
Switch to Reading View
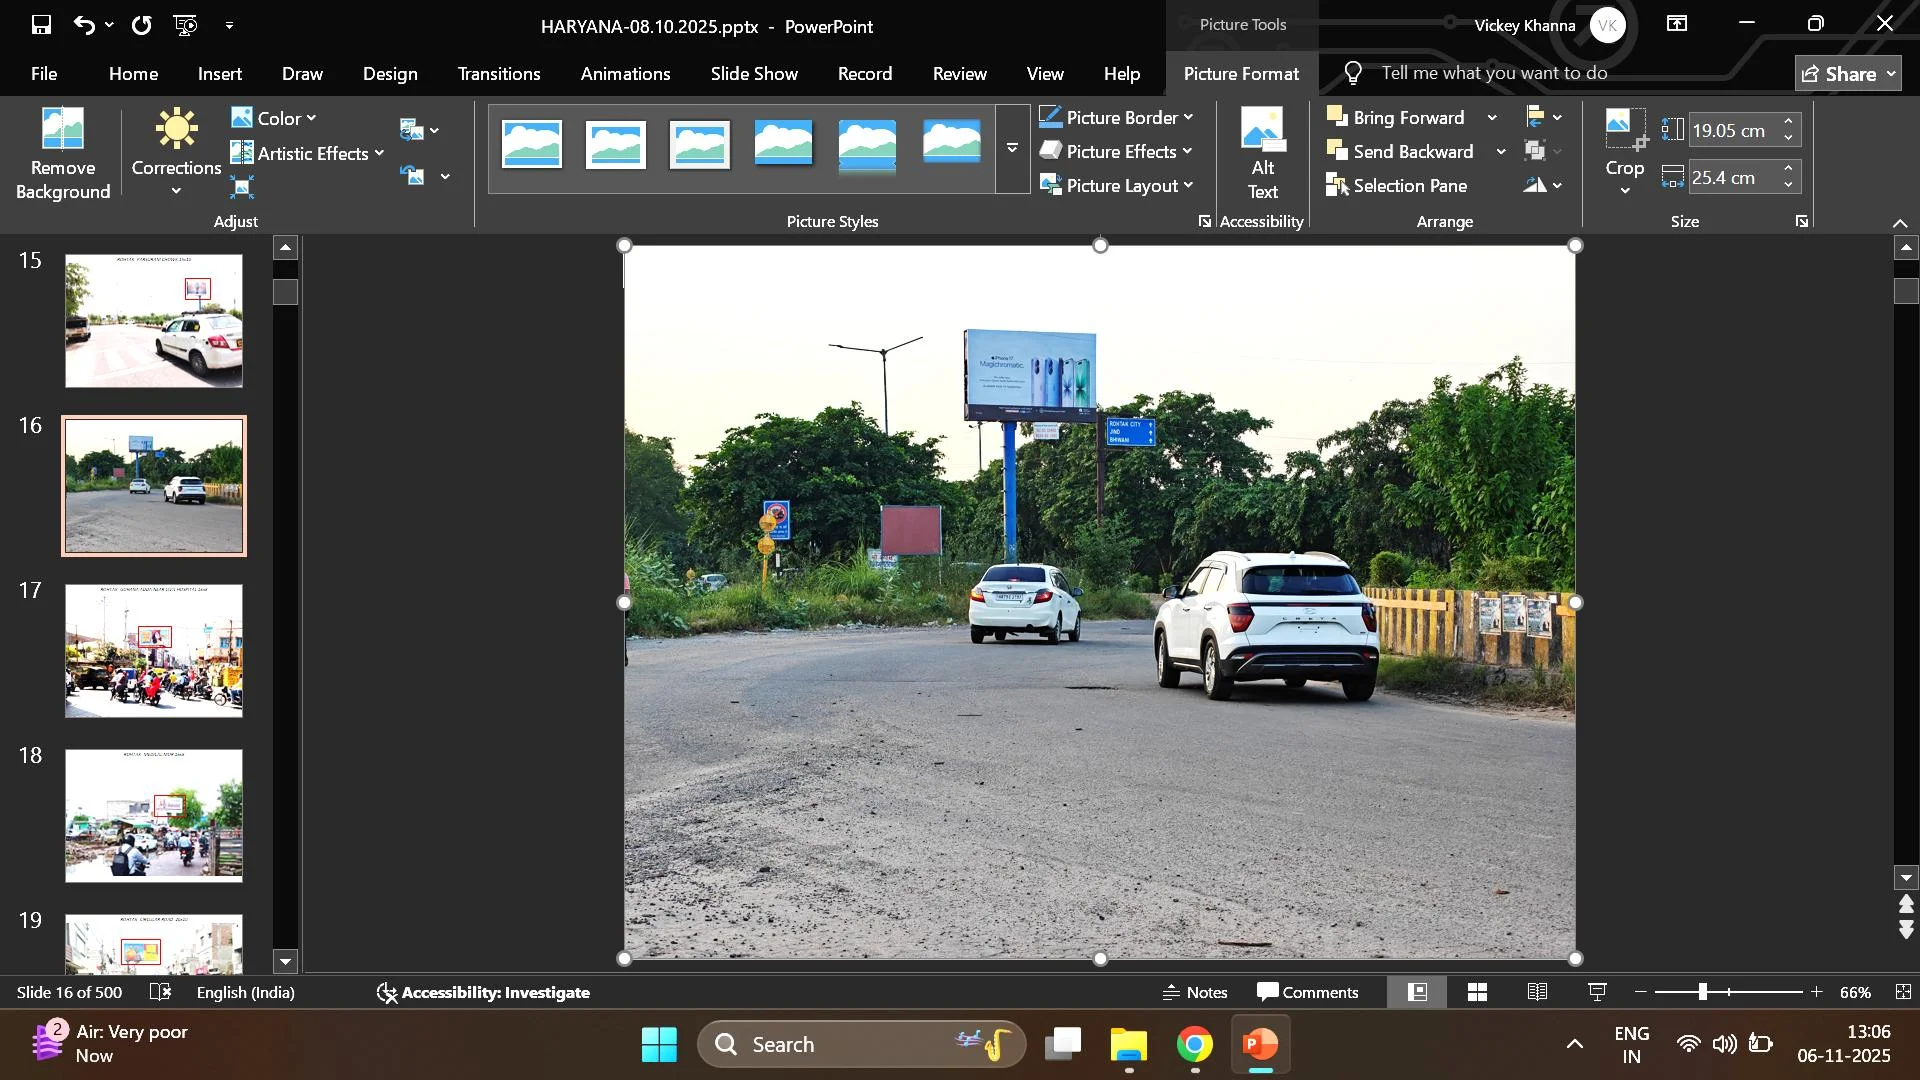(1537, 992)
